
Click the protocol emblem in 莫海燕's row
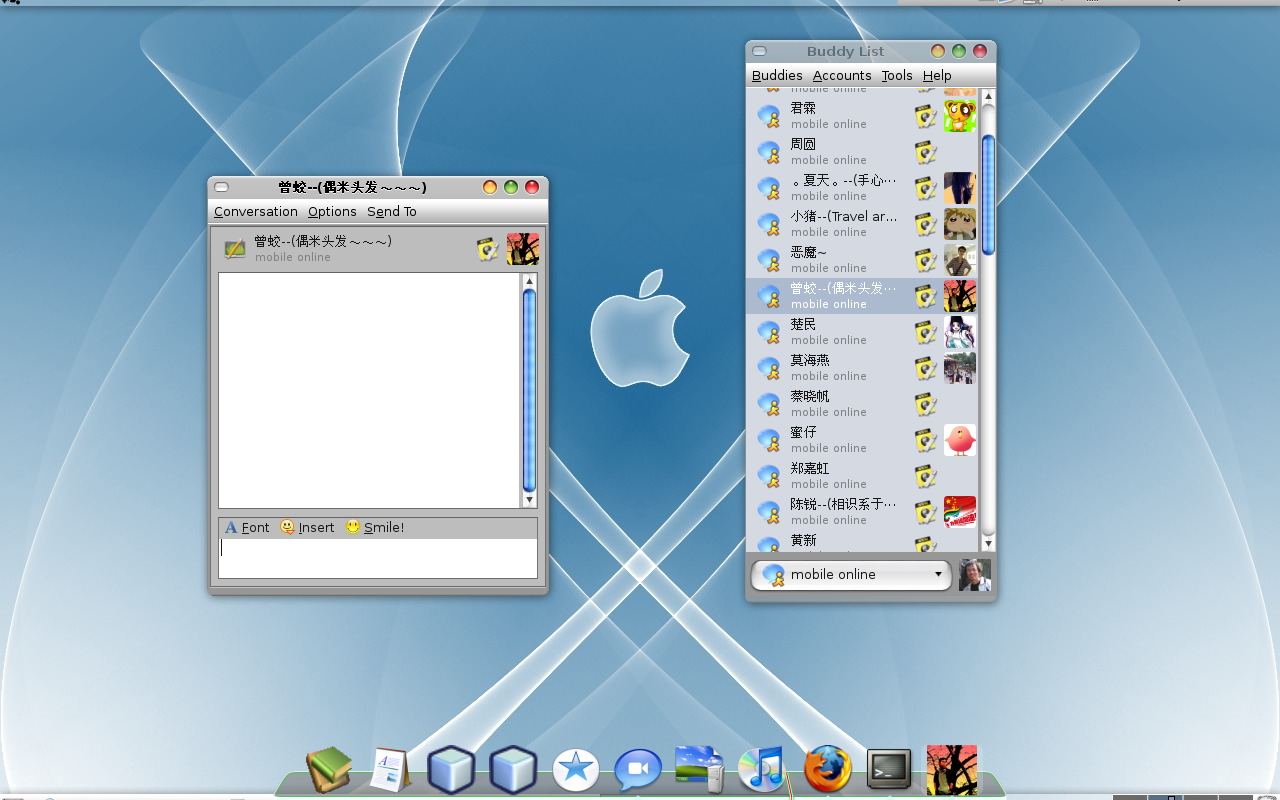[x=926, y=368]
